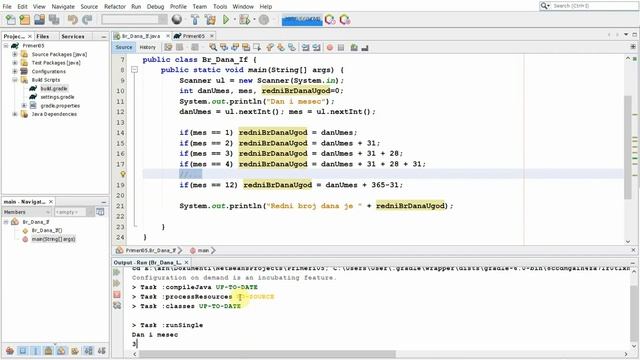The height and width of the screenshot is (360, 640).
Task: Click the globe browser icon in toolbar
Action: pyautogui.click(x=177, y=20)
